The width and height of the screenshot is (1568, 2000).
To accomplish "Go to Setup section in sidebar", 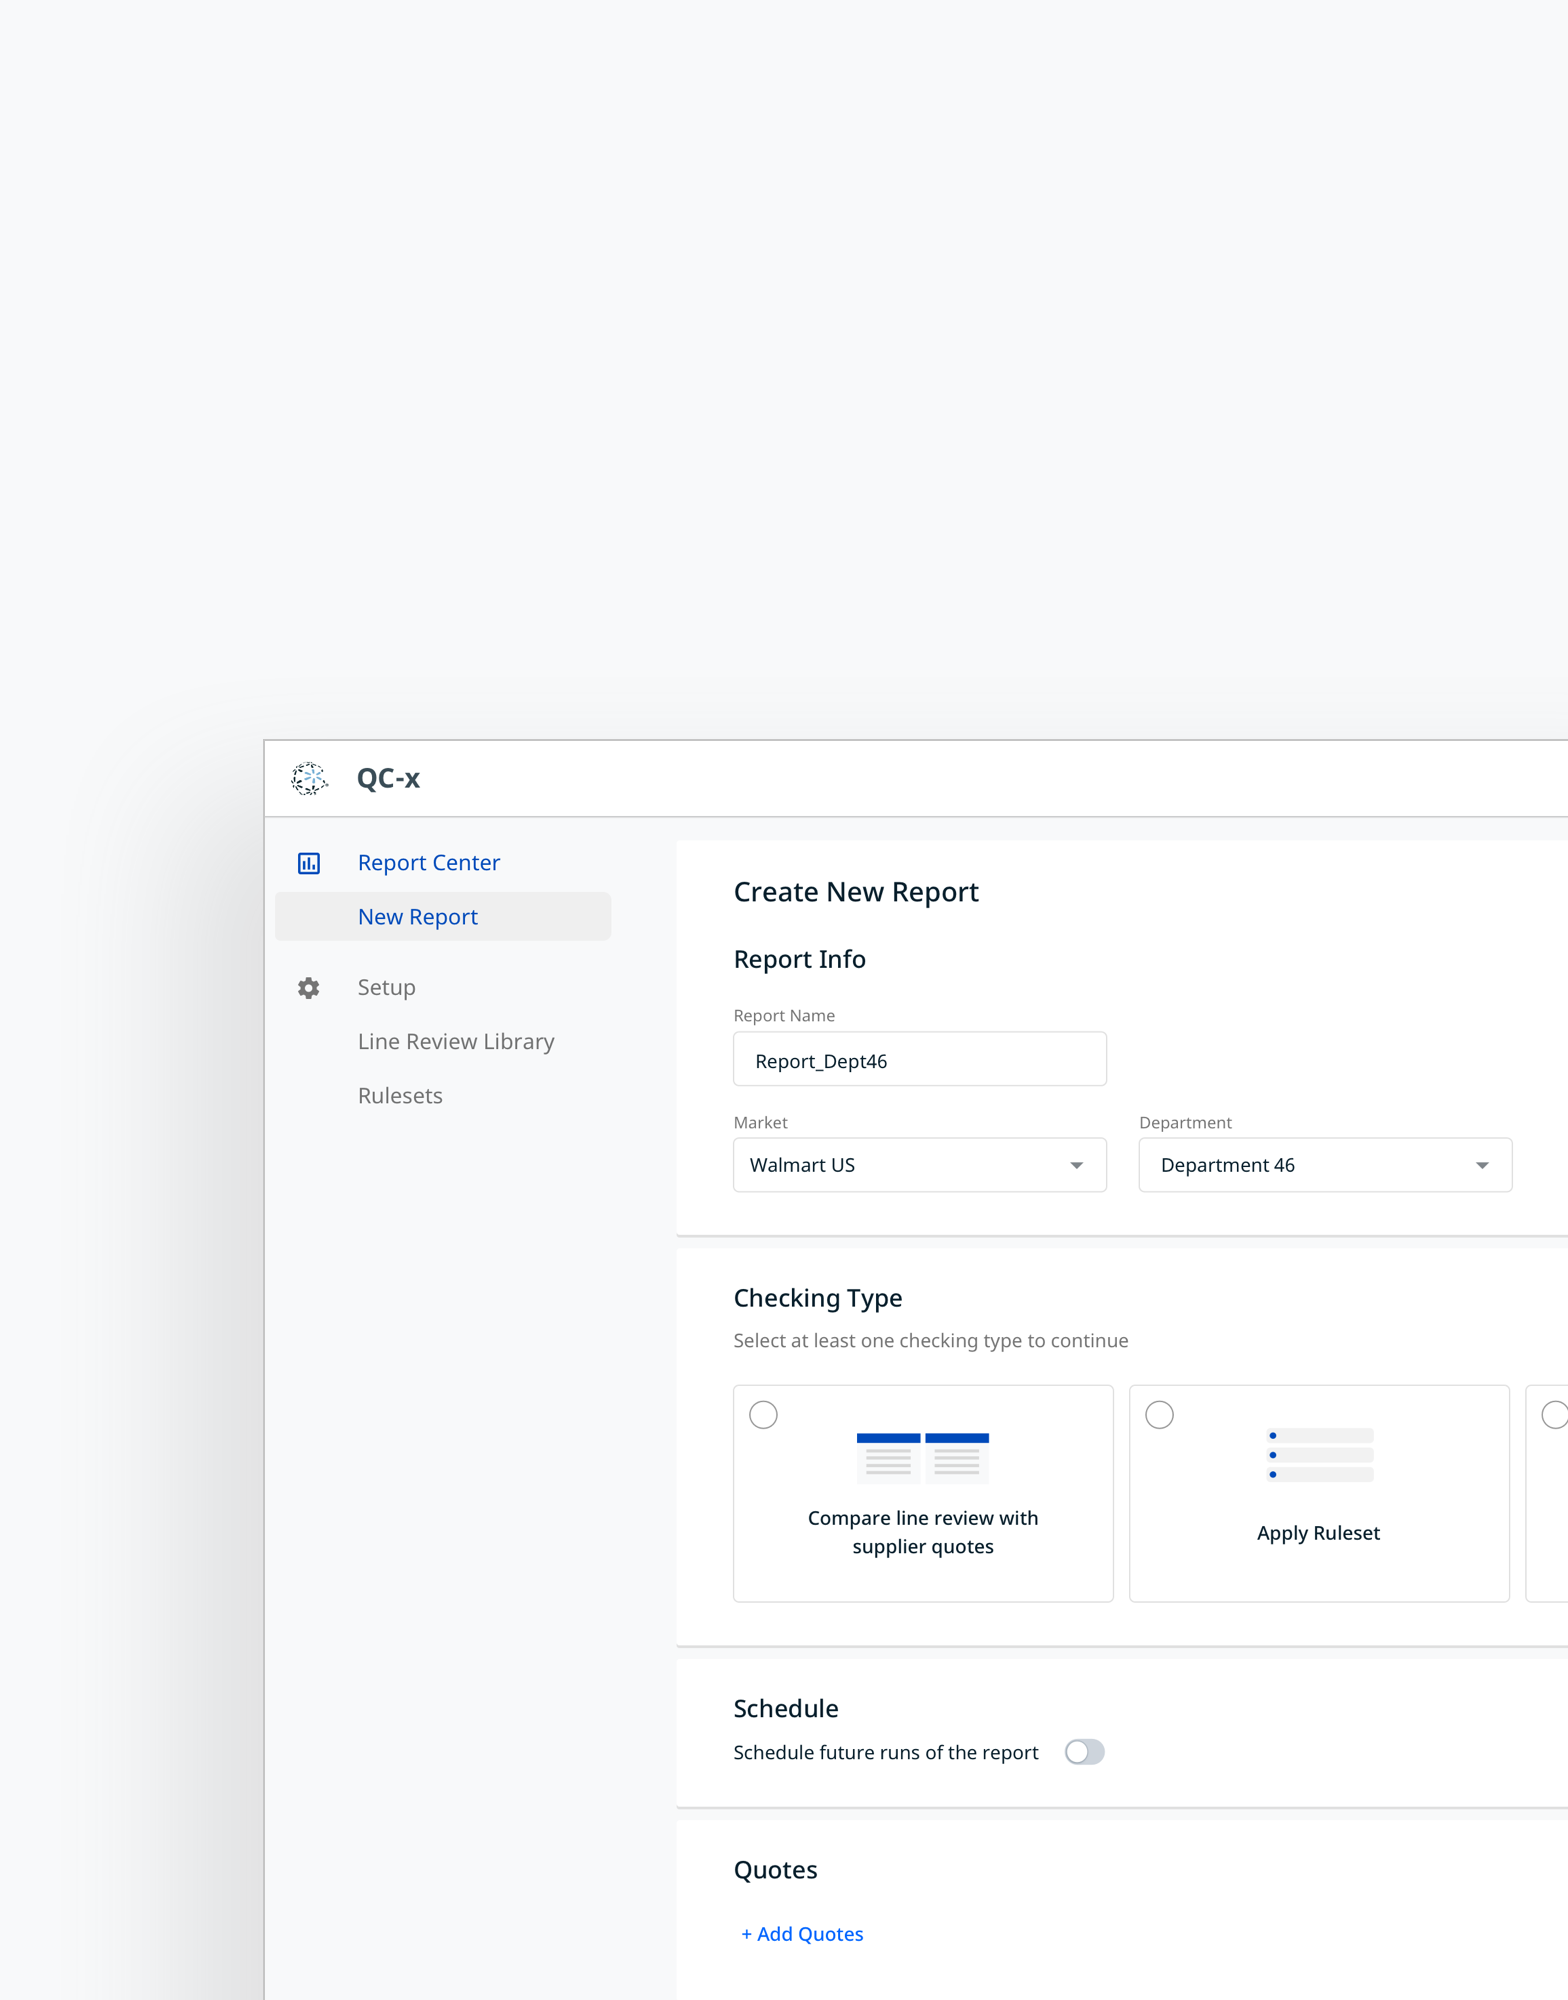I will [x=386, y=988].
